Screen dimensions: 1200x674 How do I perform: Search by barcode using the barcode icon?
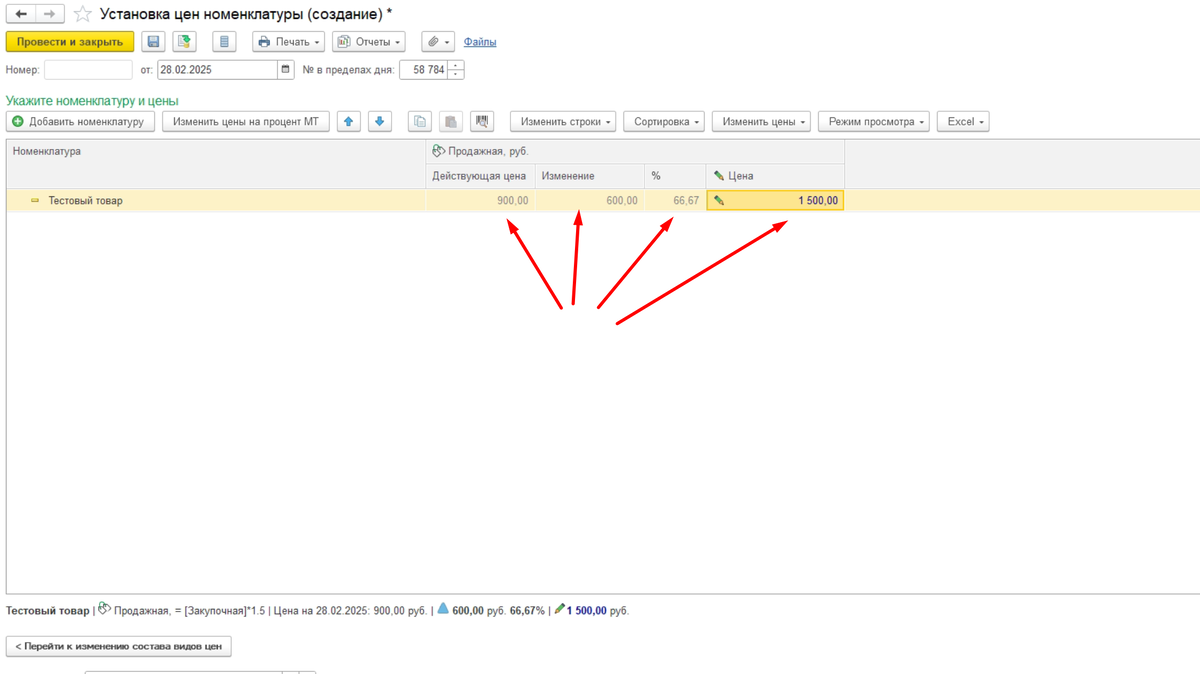pyautogui.click(x=482, y=122)
